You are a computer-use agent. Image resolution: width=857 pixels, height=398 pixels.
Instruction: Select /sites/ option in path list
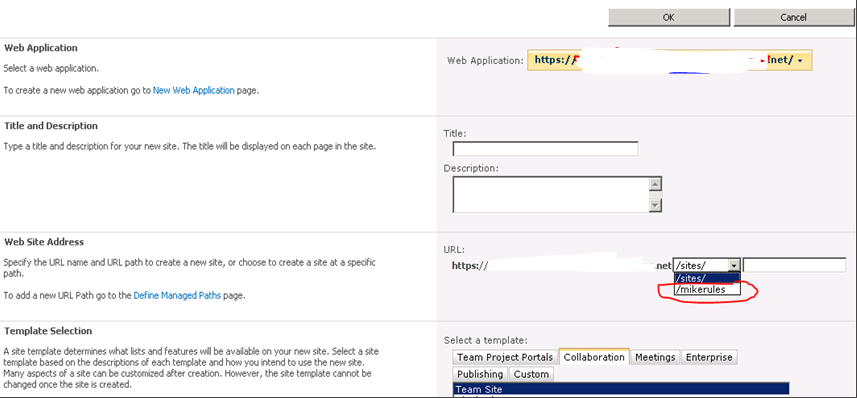click(x=707, y=277)
